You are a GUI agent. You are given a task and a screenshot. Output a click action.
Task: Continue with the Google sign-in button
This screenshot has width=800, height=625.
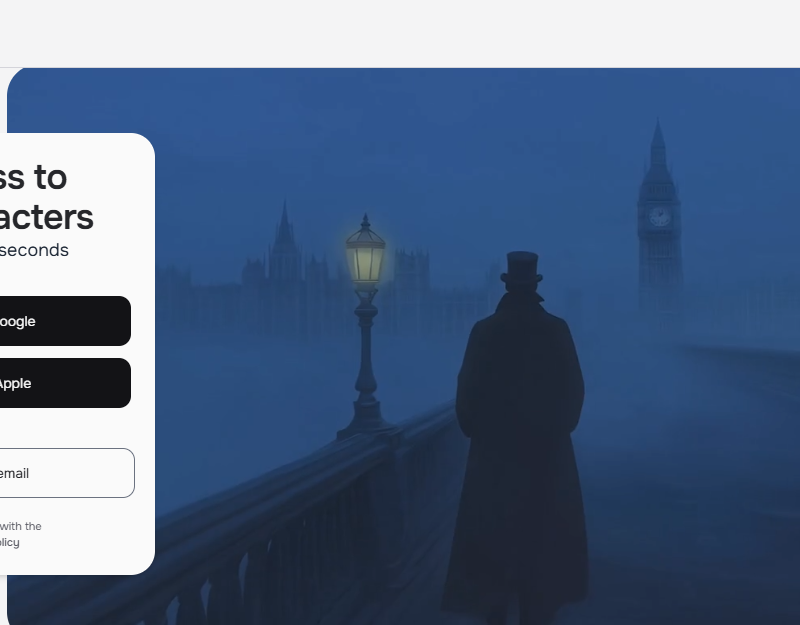tap(65, 321)
